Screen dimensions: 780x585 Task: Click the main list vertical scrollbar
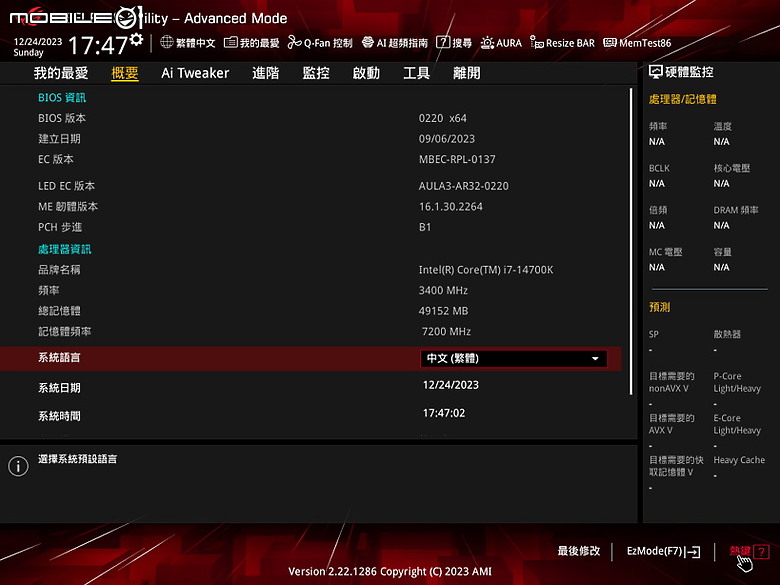coord(631,242)
